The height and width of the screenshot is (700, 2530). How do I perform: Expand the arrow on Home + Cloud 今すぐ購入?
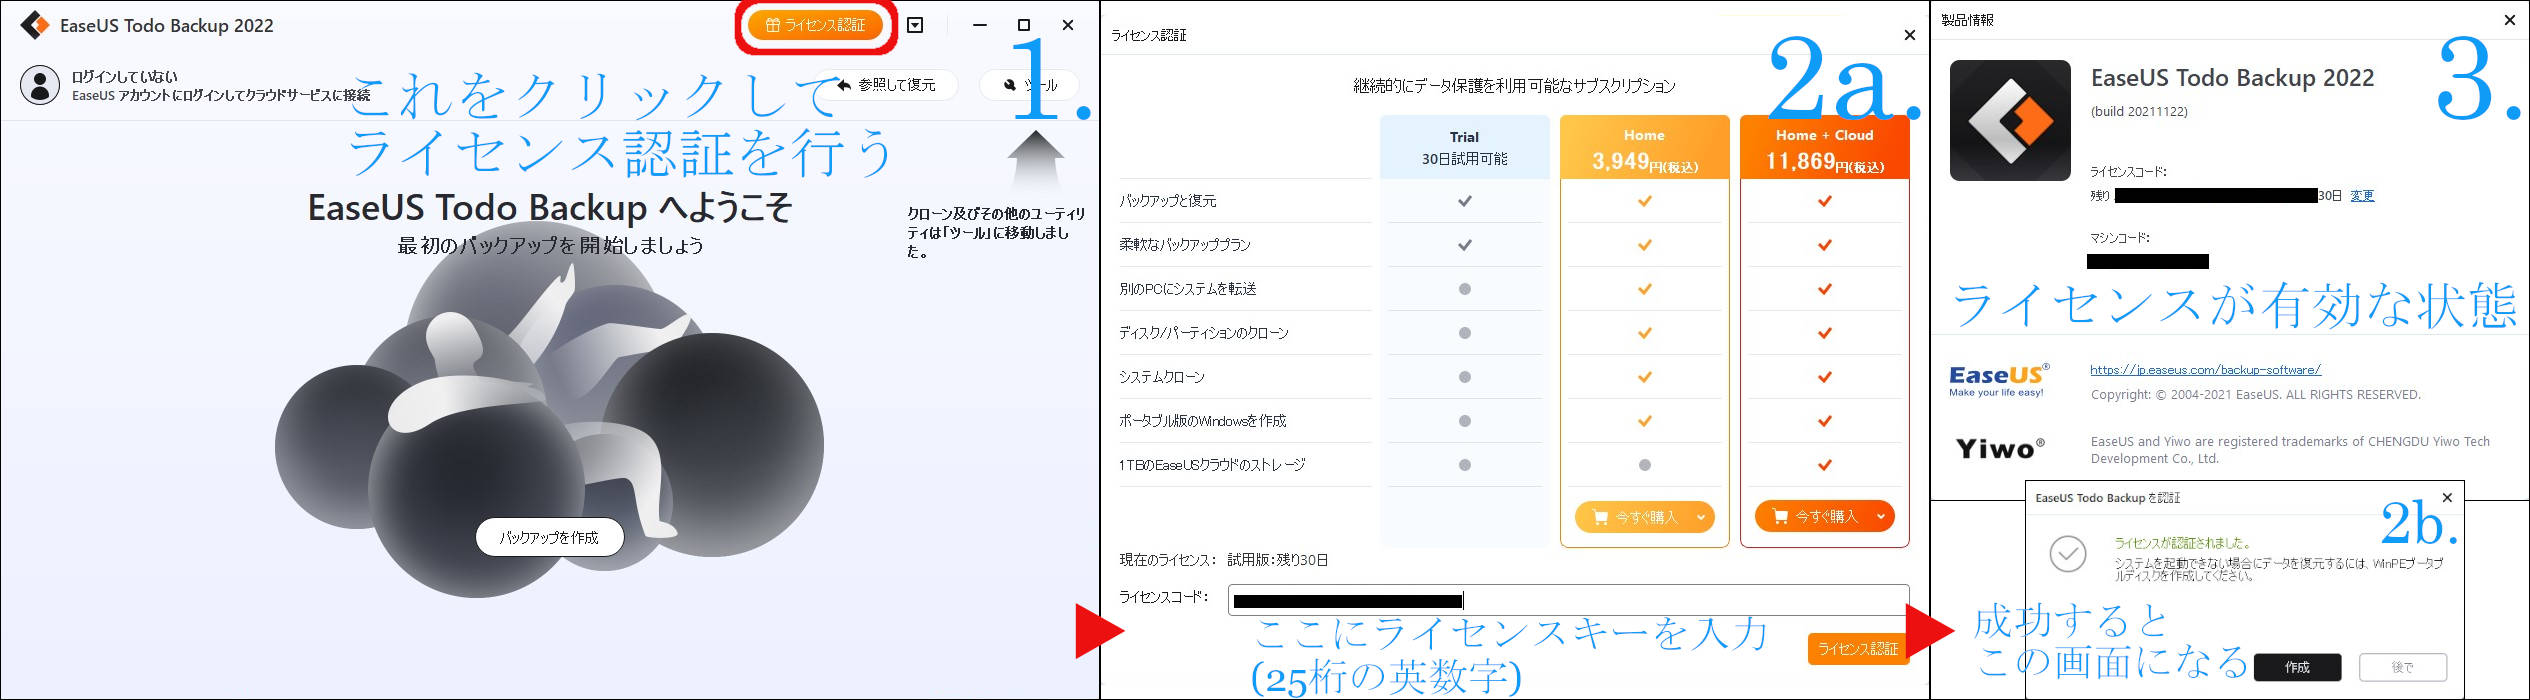pos(1880,516)
